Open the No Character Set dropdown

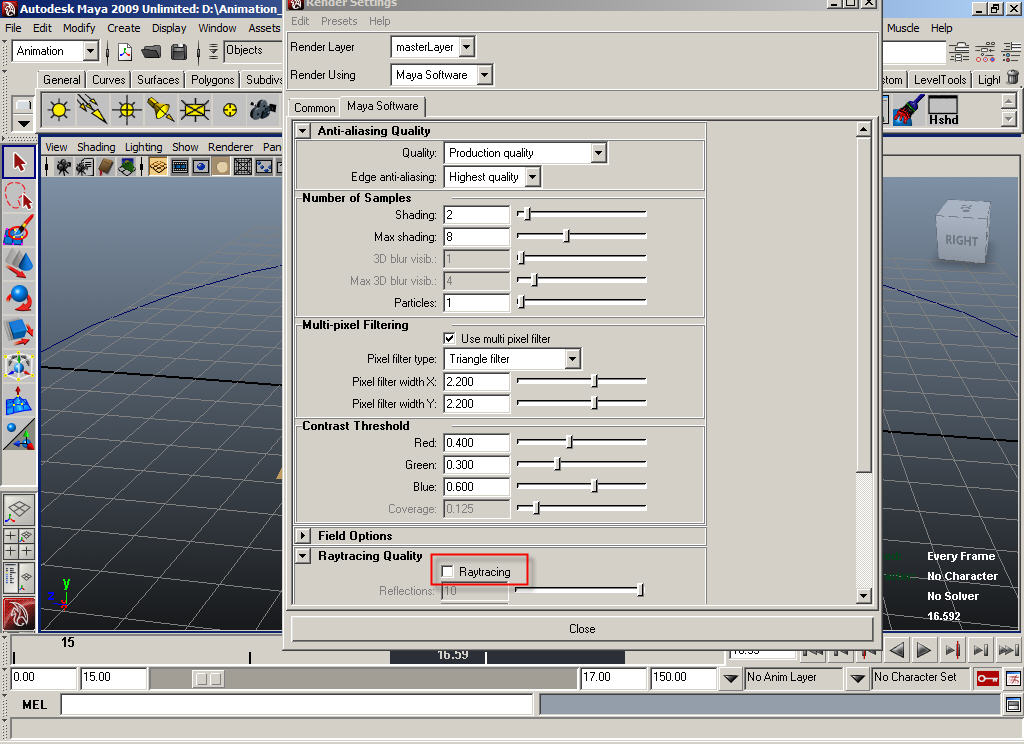coord(857,678)
